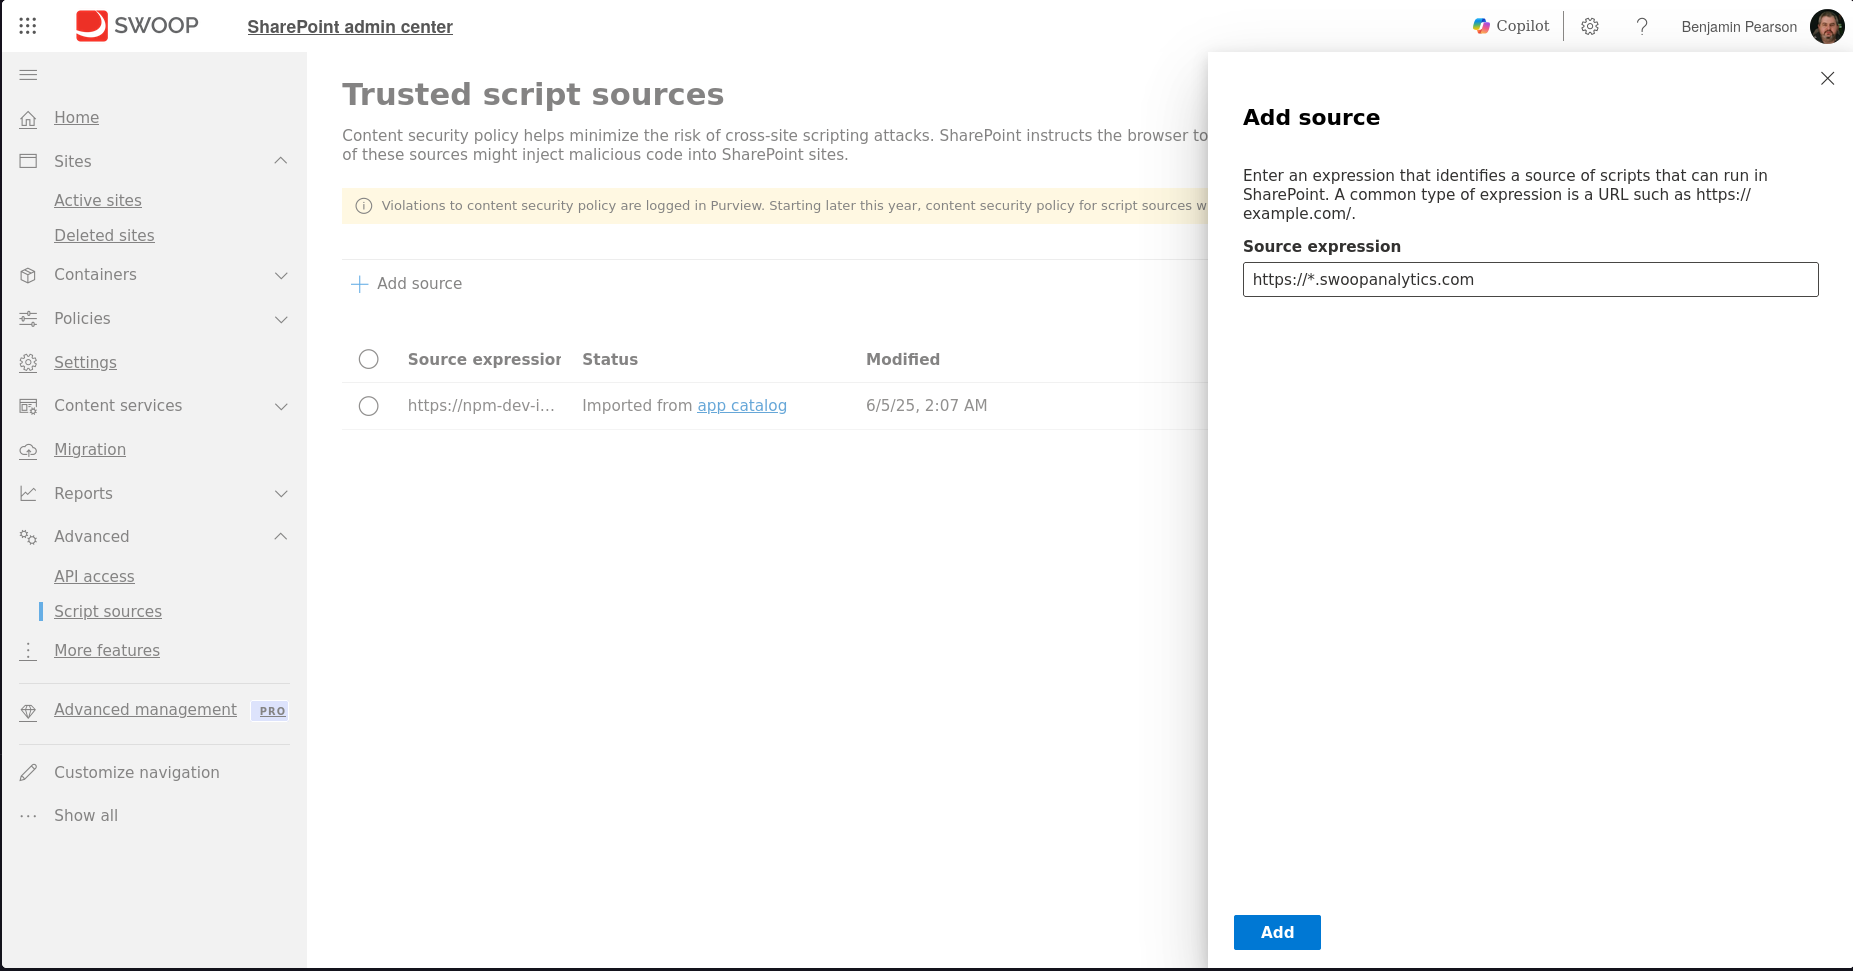Click the Benjamin Pearson user name

1739,27
